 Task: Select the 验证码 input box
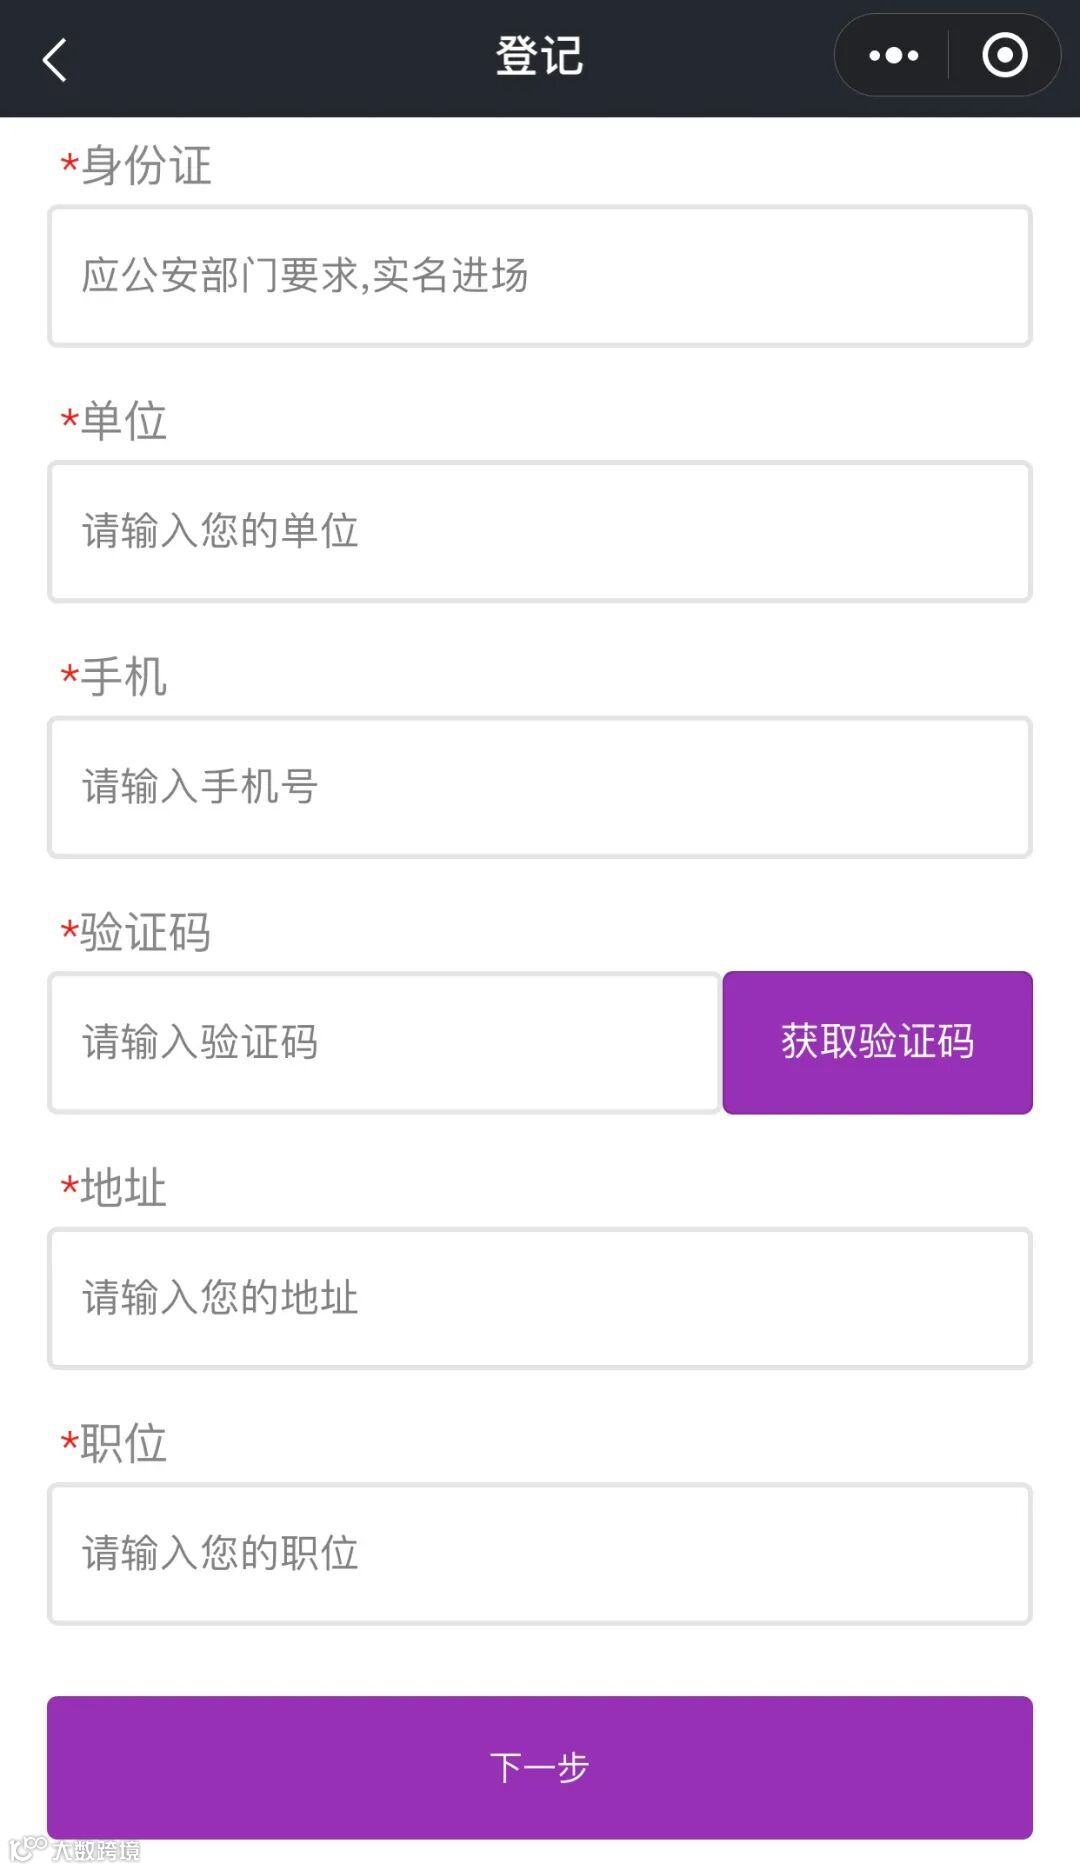tap(384, 1042)
